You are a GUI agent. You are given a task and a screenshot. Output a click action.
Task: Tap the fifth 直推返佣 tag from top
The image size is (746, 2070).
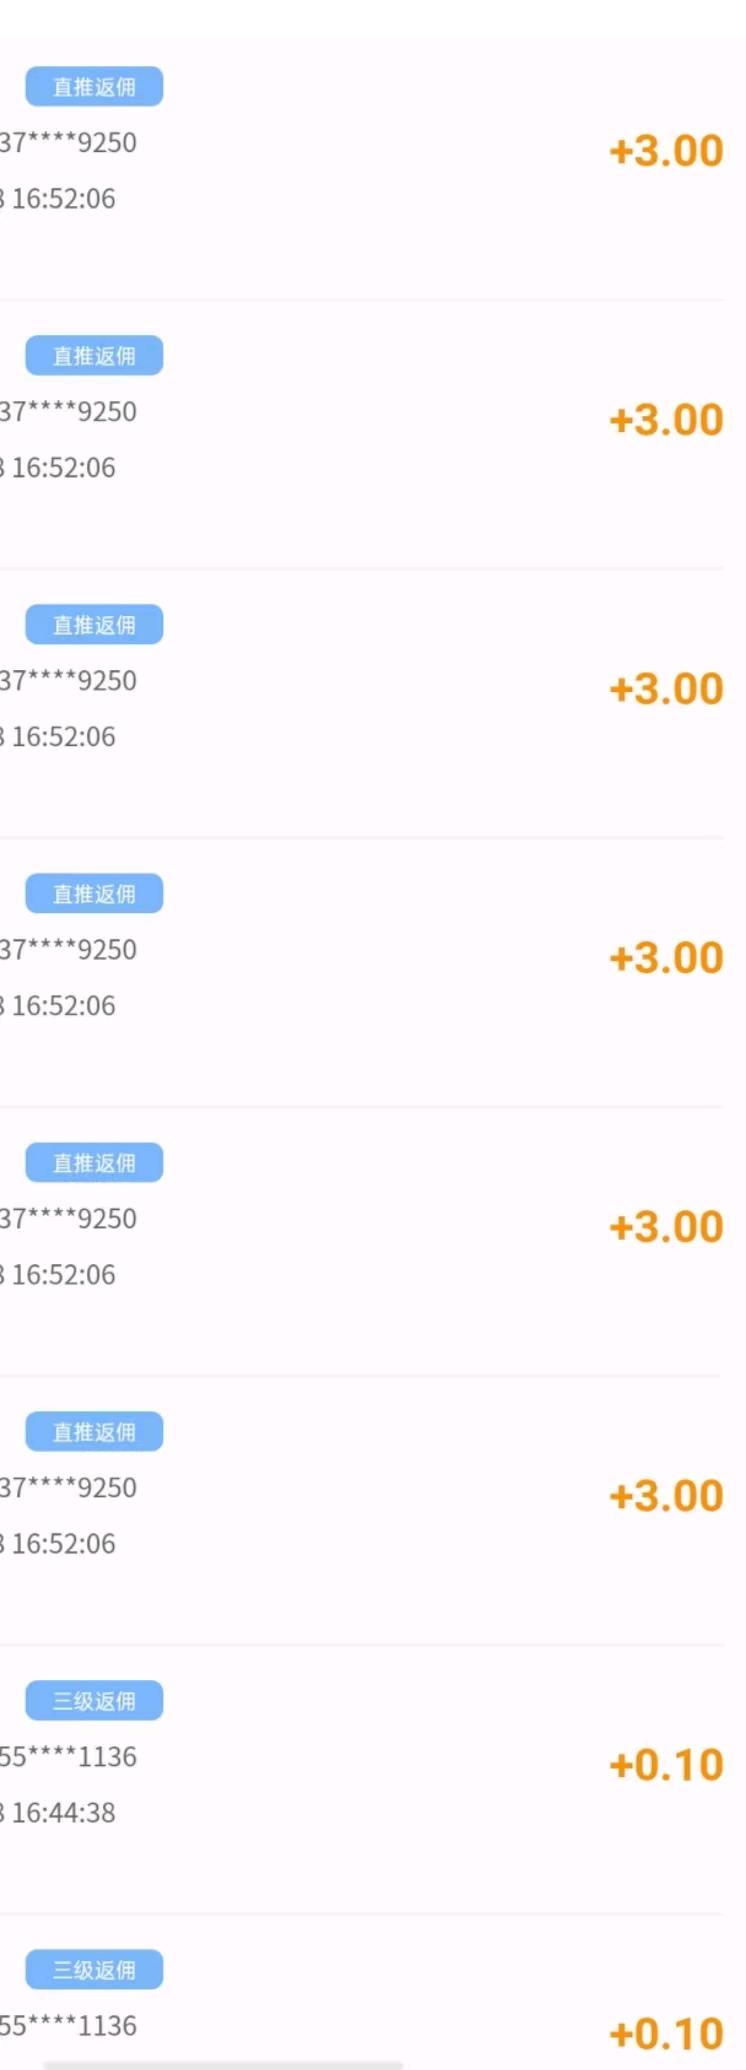pos(94,1163)
